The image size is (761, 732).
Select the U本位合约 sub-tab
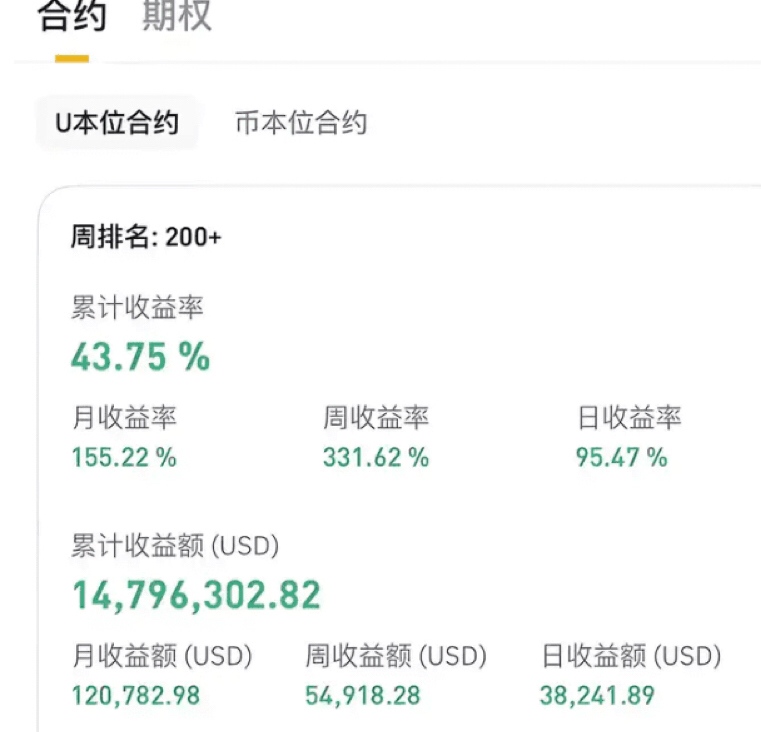(117, 123)
